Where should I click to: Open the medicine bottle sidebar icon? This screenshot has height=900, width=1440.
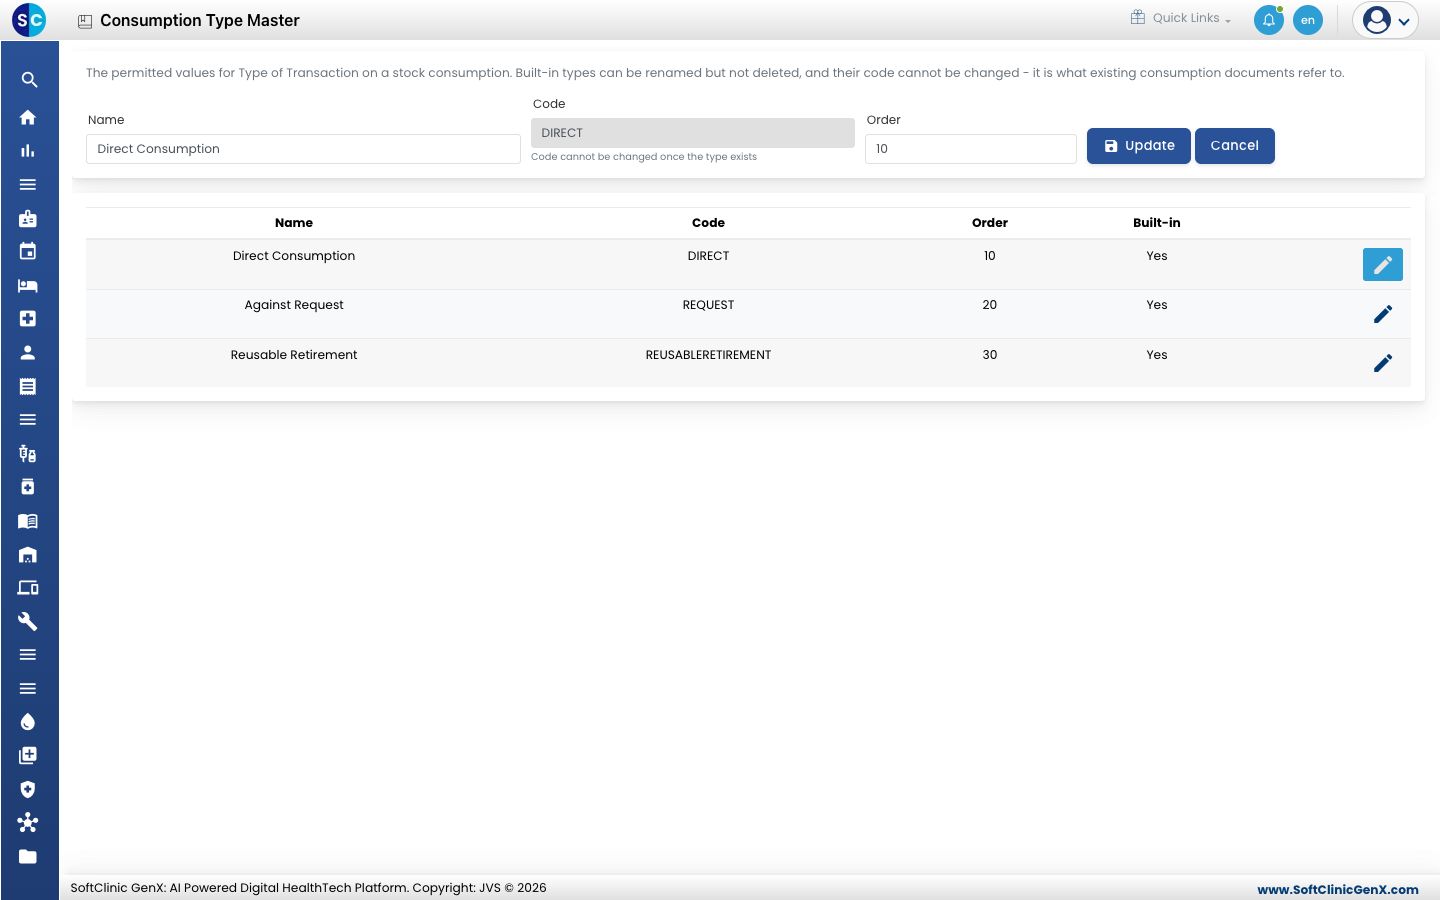pos(28,487)
